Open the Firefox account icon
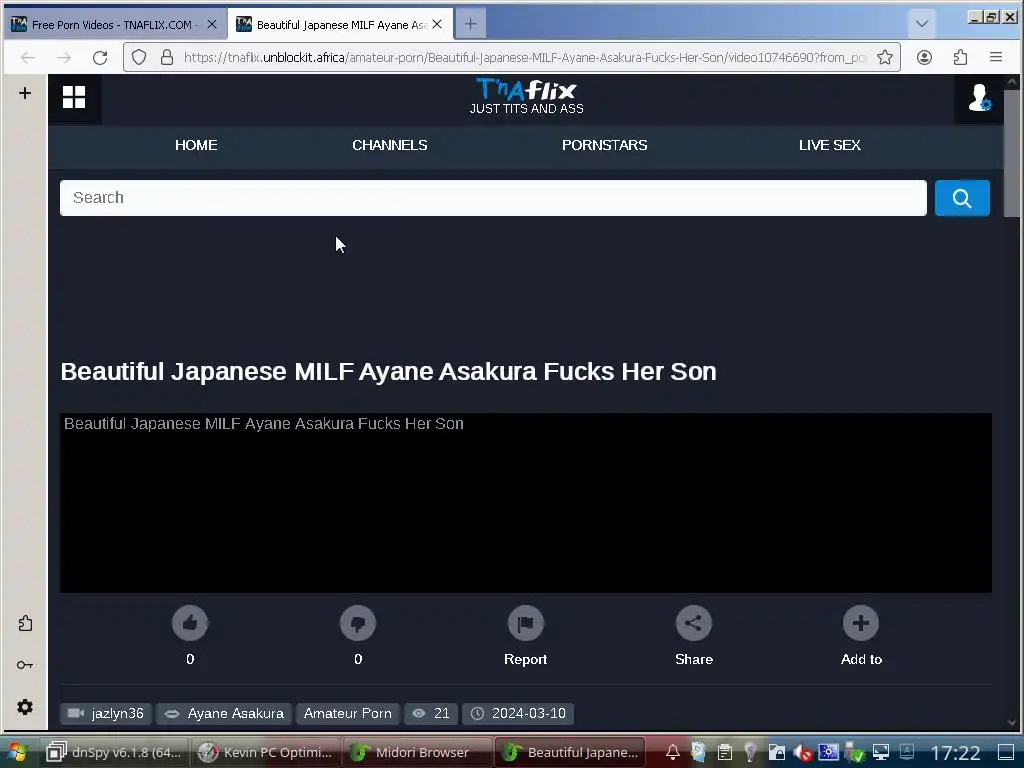The image size is (1024, 768). pyautogui.click(x=924, y=57)
